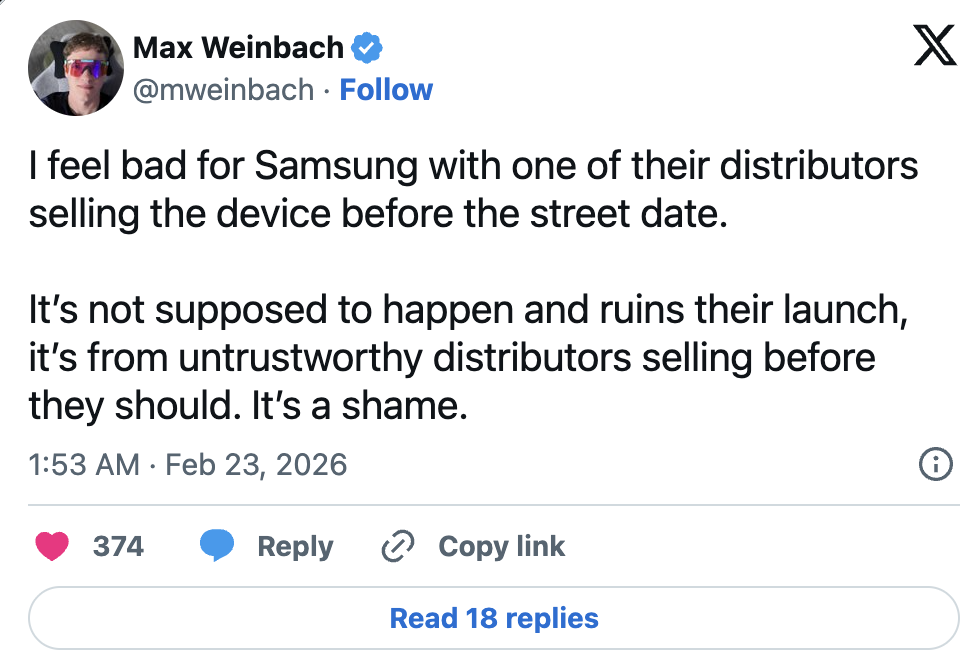
Task: Click the X logo icon
Action: (935, 47)
